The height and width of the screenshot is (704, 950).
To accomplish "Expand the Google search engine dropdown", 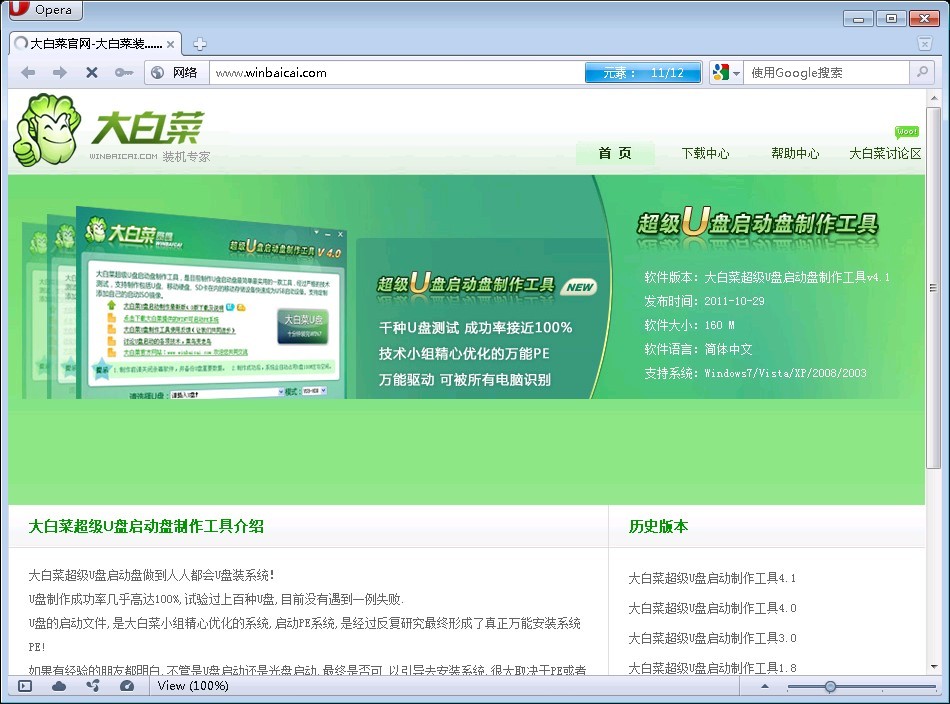I will [726, 72].
